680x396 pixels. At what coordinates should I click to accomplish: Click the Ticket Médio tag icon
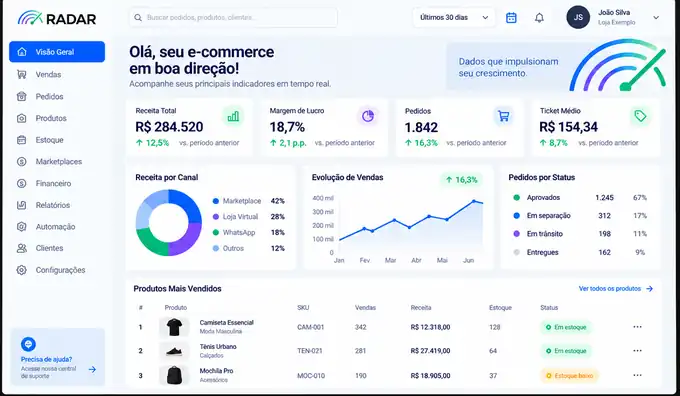[640, 116]
